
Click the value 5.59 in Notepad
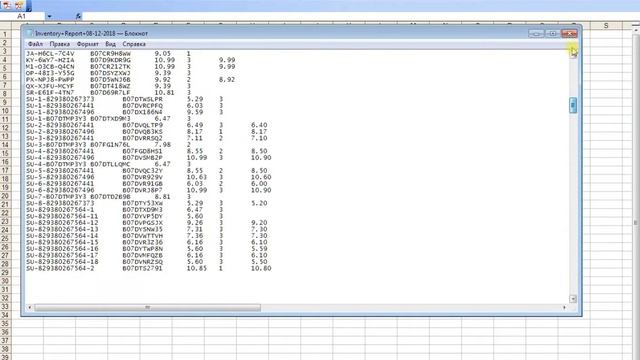pos(260,249)
